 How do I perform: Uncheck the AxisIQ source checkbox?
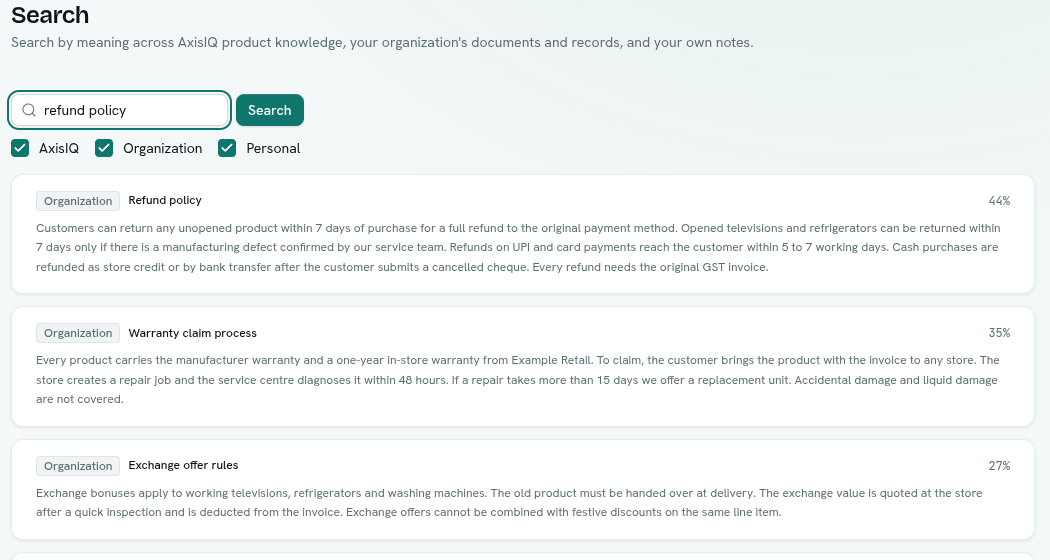20,148
